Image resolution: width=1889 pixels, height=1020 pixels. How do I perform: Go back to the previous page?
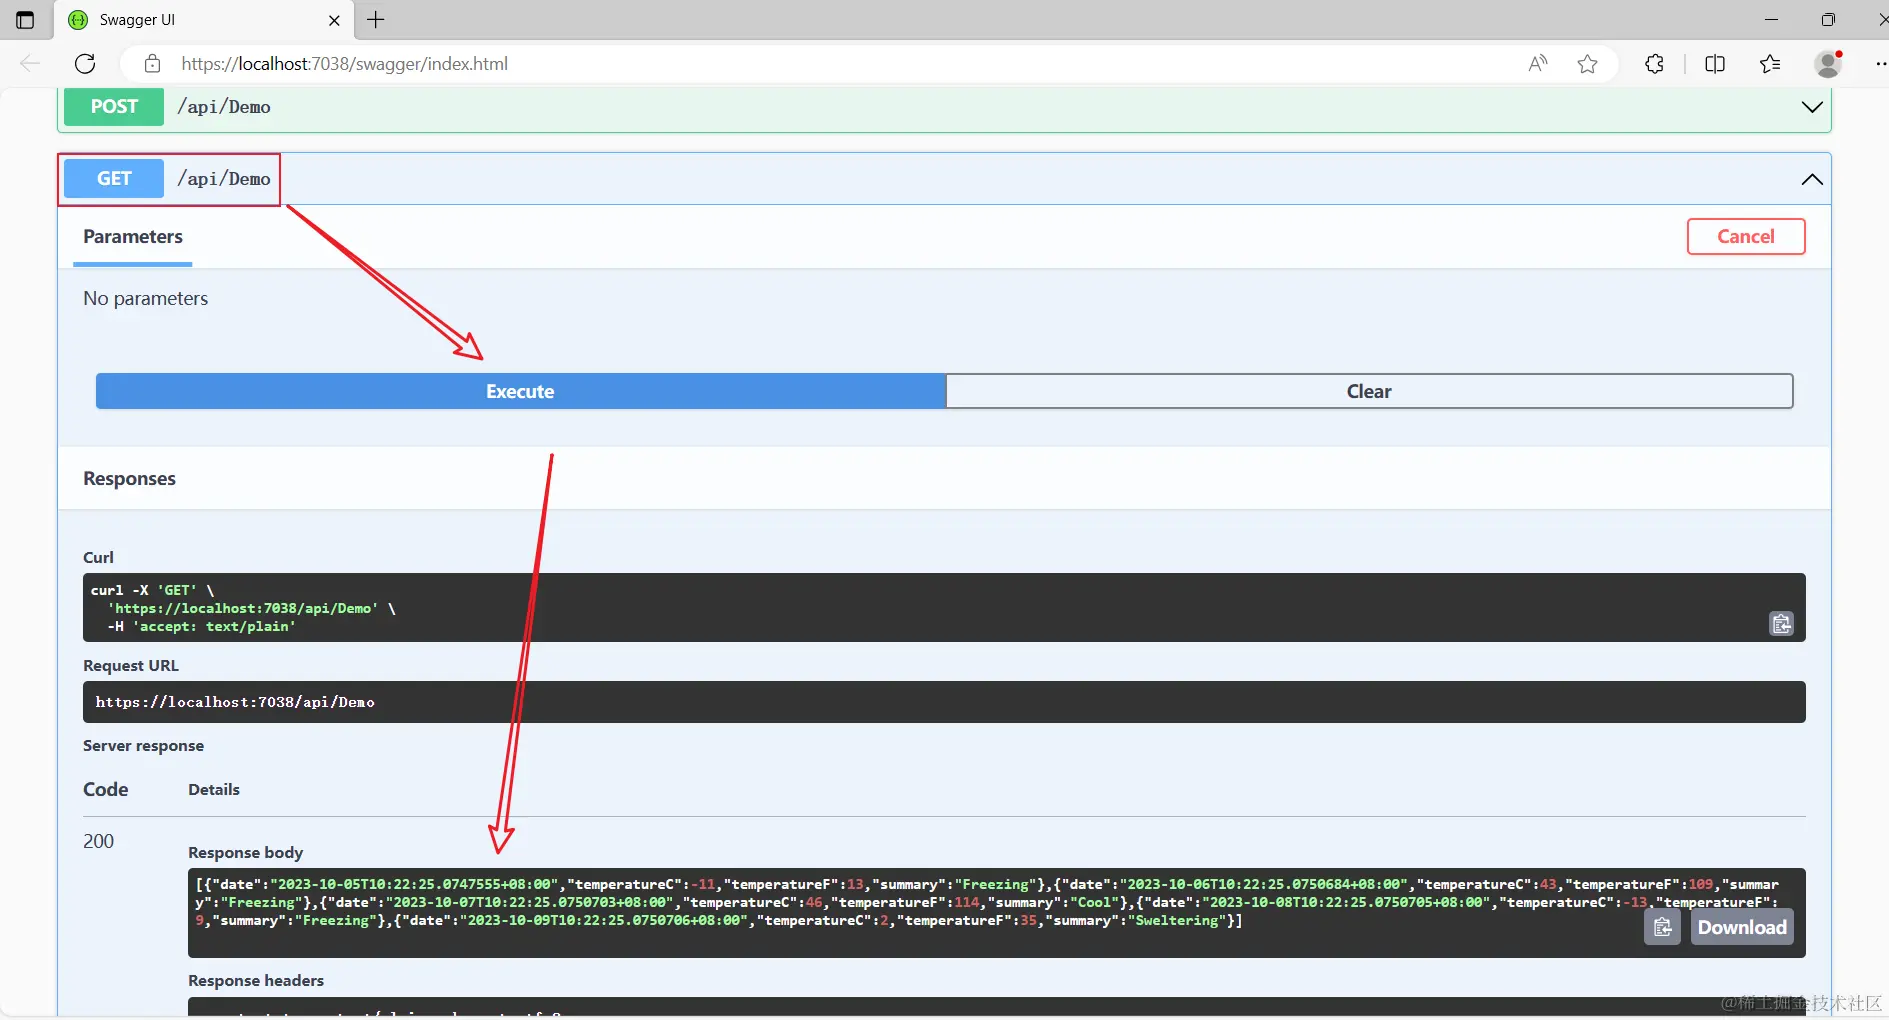pos(30,64)
